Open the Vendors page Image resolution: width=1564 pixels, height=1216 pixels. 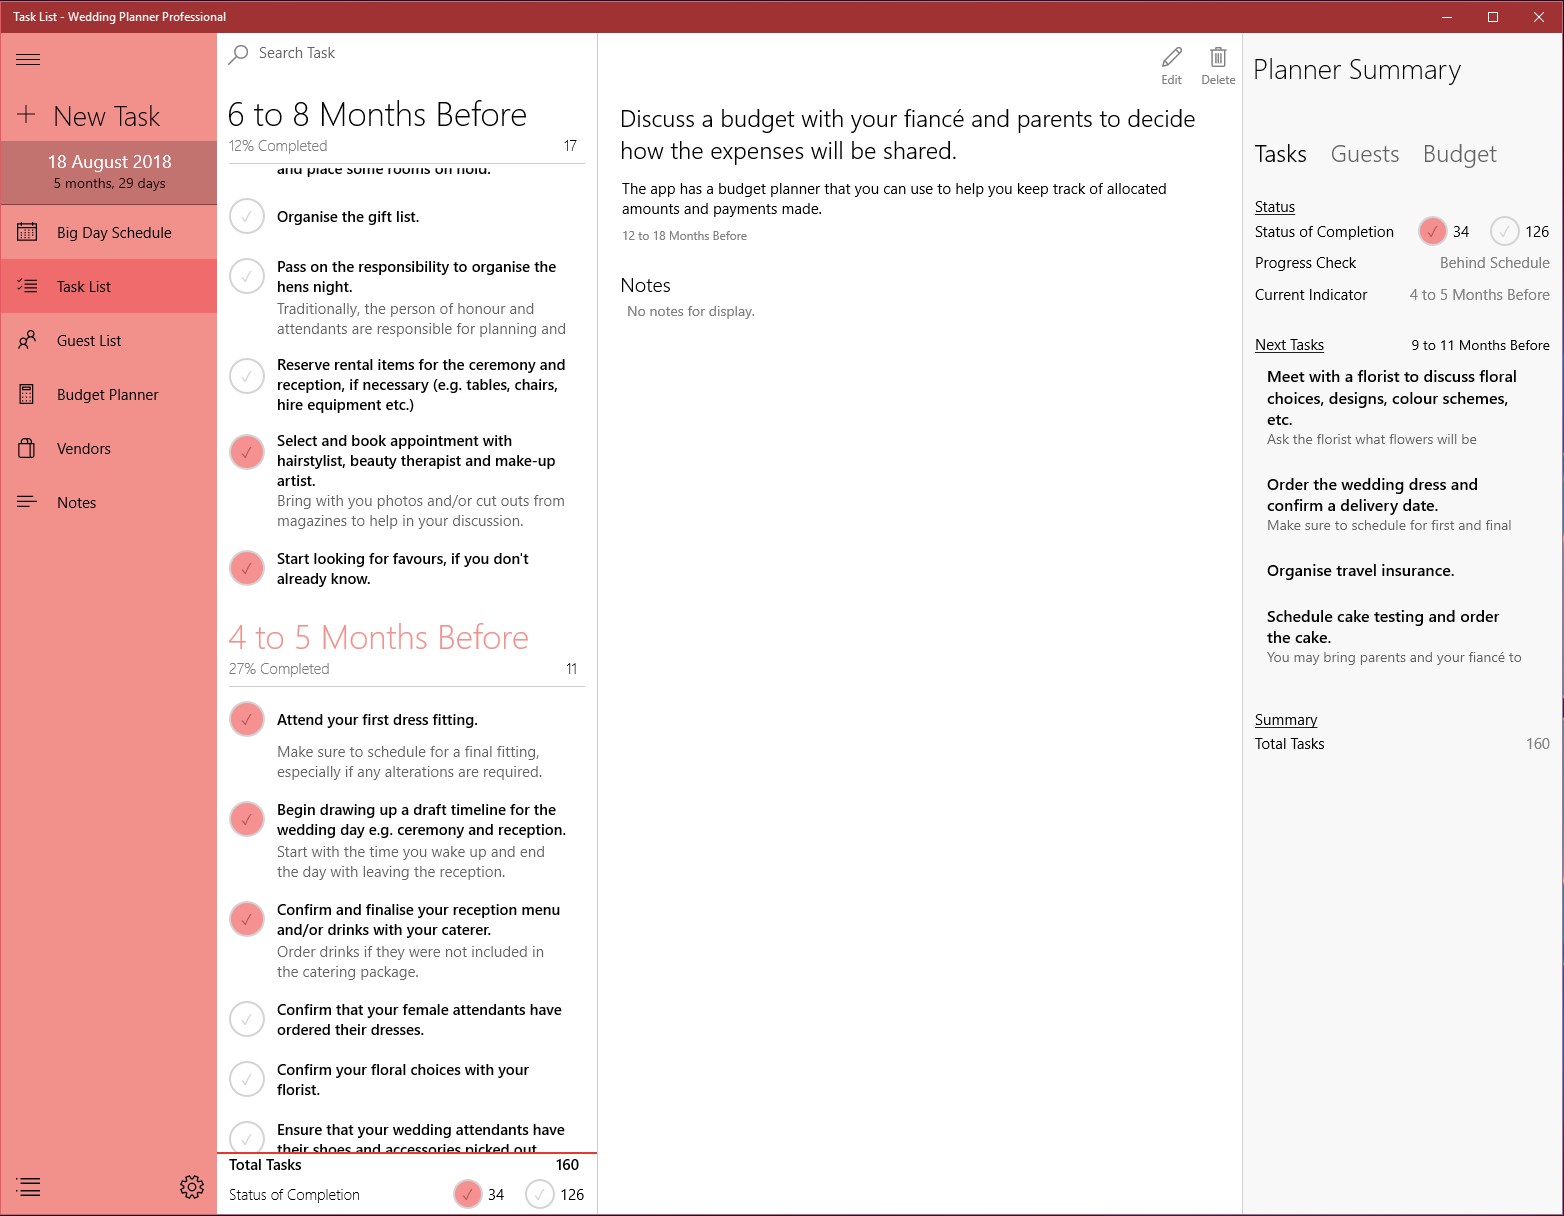click(109, 448)
